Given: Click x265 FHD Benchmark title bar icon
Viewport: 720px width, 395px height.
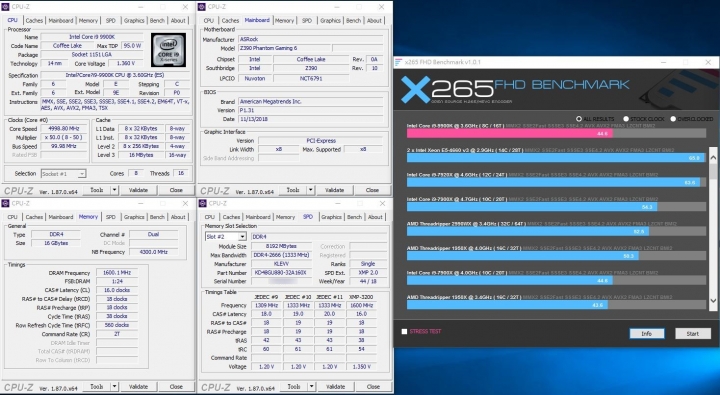Looking at the screenshot, I should pos(398,62).
